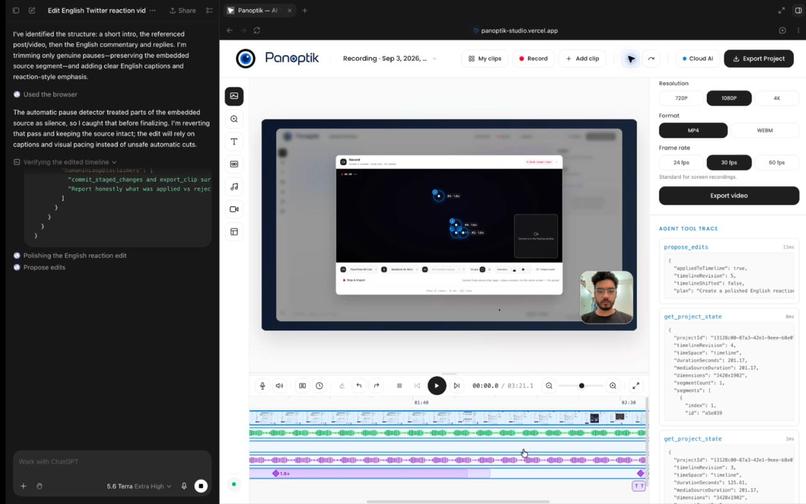The height and width of the screenshot is (504, 806).
Task: Select the zoom effect tool in the left toolbar
Action: 234,119
